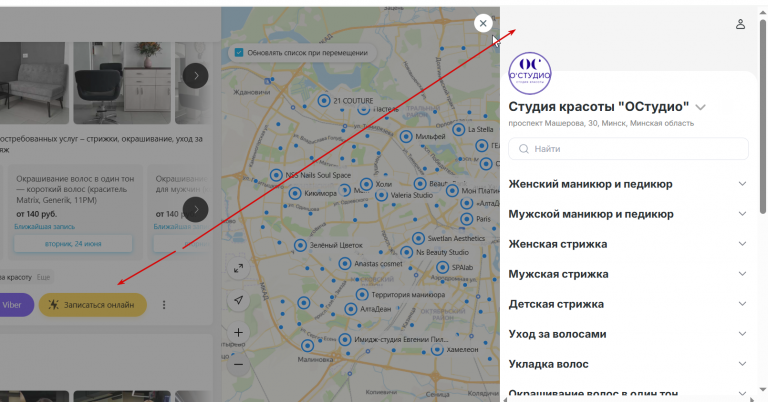Click the Viber button
Screen dimensions: 768x402
tap(15, 305)
